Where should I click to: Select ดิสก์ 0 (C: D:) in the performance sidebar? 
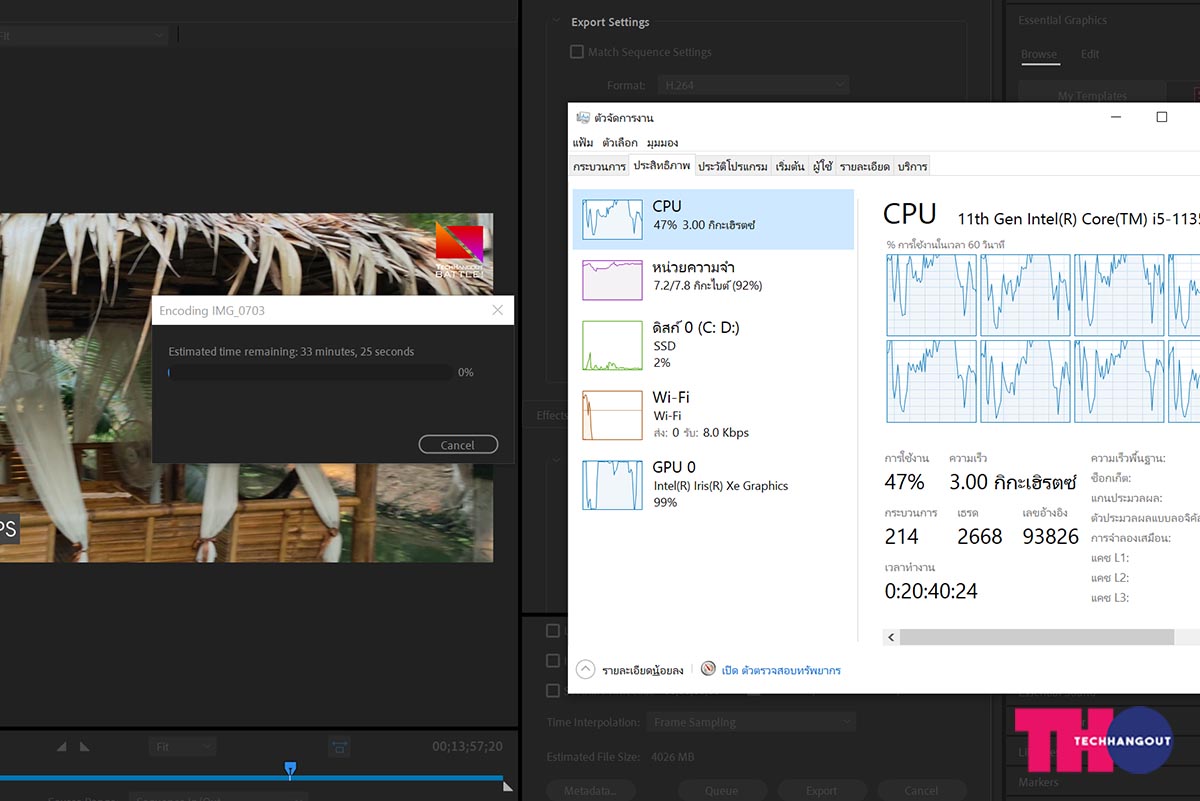(713, 344)
